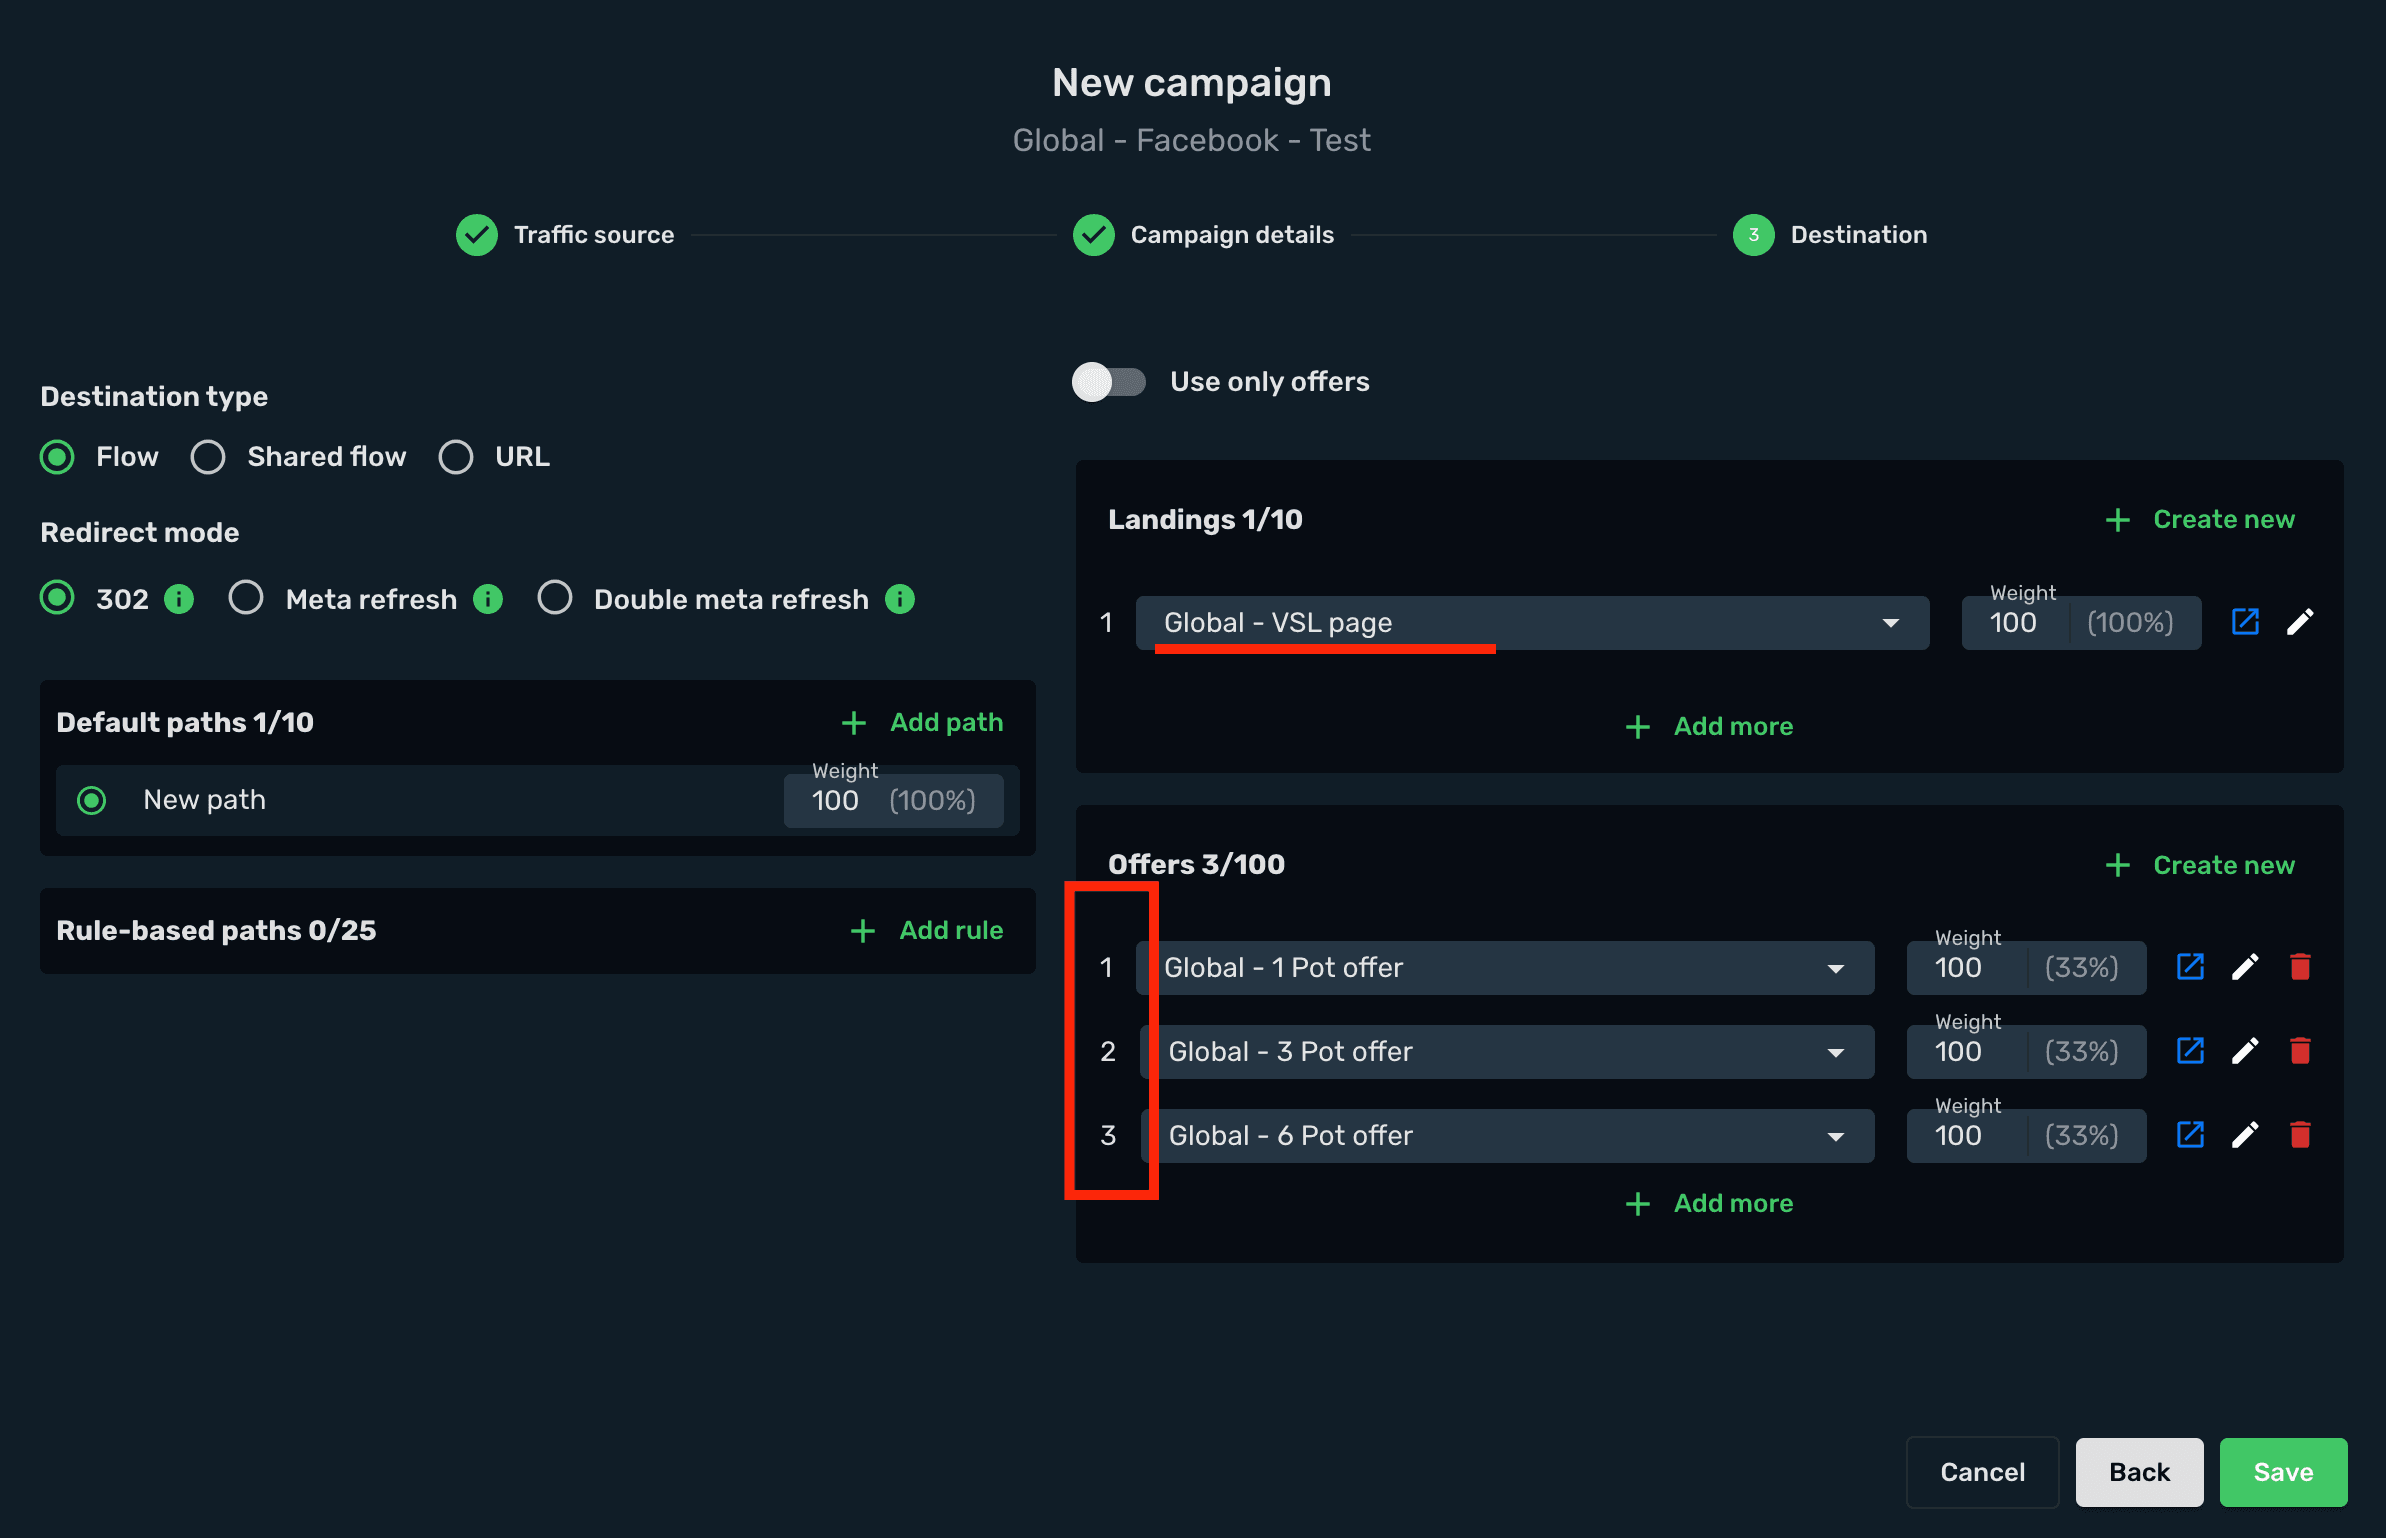Edit weight field of Global - VSL page landing
2386x1538 pixels.
point(2081,623)
